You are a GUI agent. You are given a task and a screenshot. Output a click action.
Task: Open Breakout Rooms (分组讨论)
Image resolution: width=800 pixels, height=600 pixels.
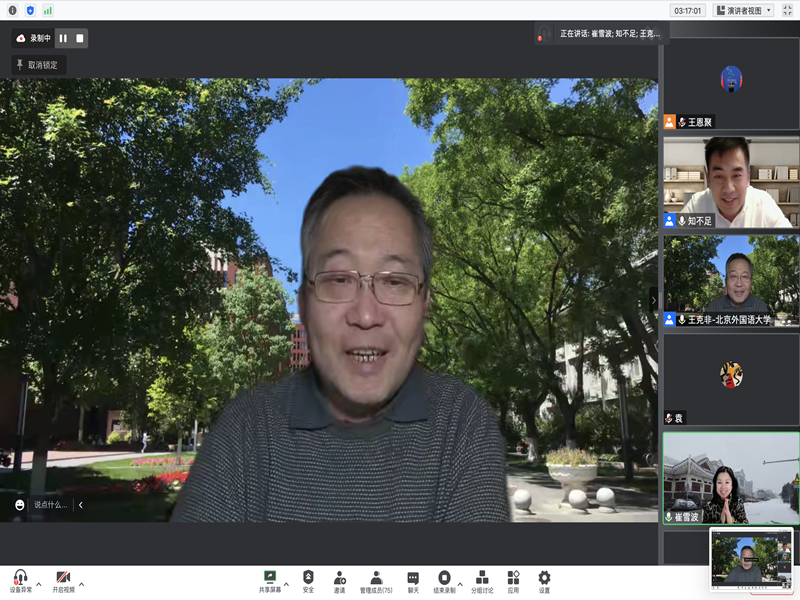click(482, 578)
